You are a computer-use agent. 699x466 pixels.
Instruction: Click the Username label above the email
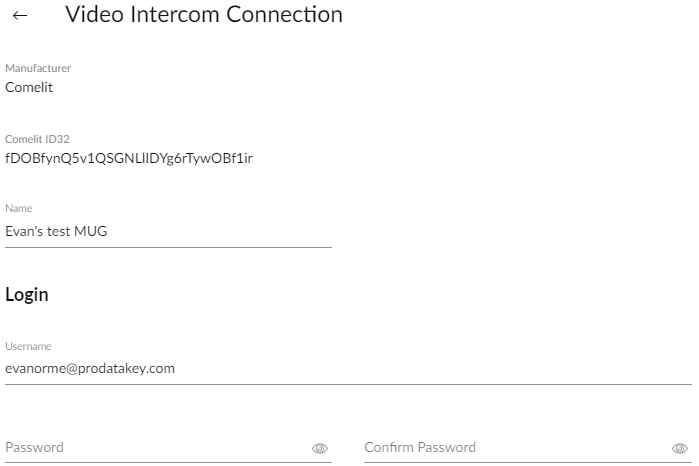29,346
